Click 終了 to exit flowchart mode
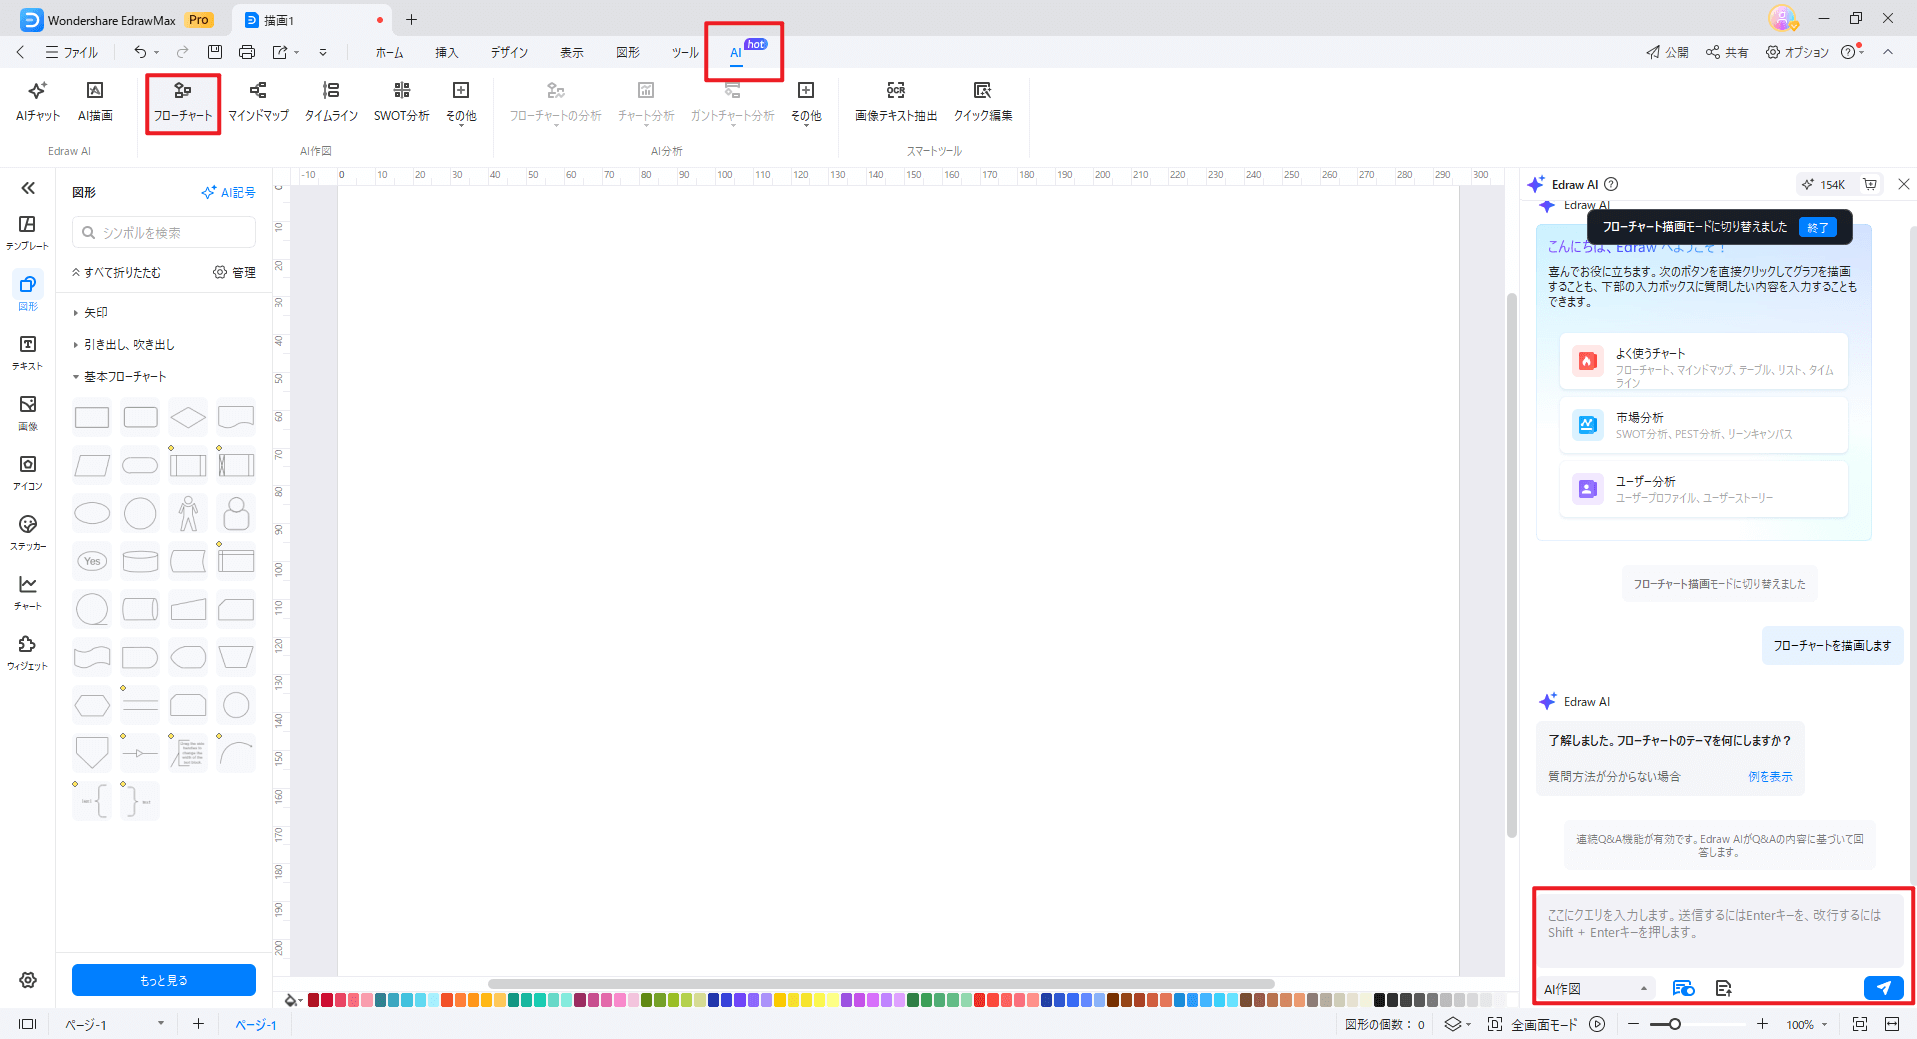1917x1039 pixels. click(1817, 227)
